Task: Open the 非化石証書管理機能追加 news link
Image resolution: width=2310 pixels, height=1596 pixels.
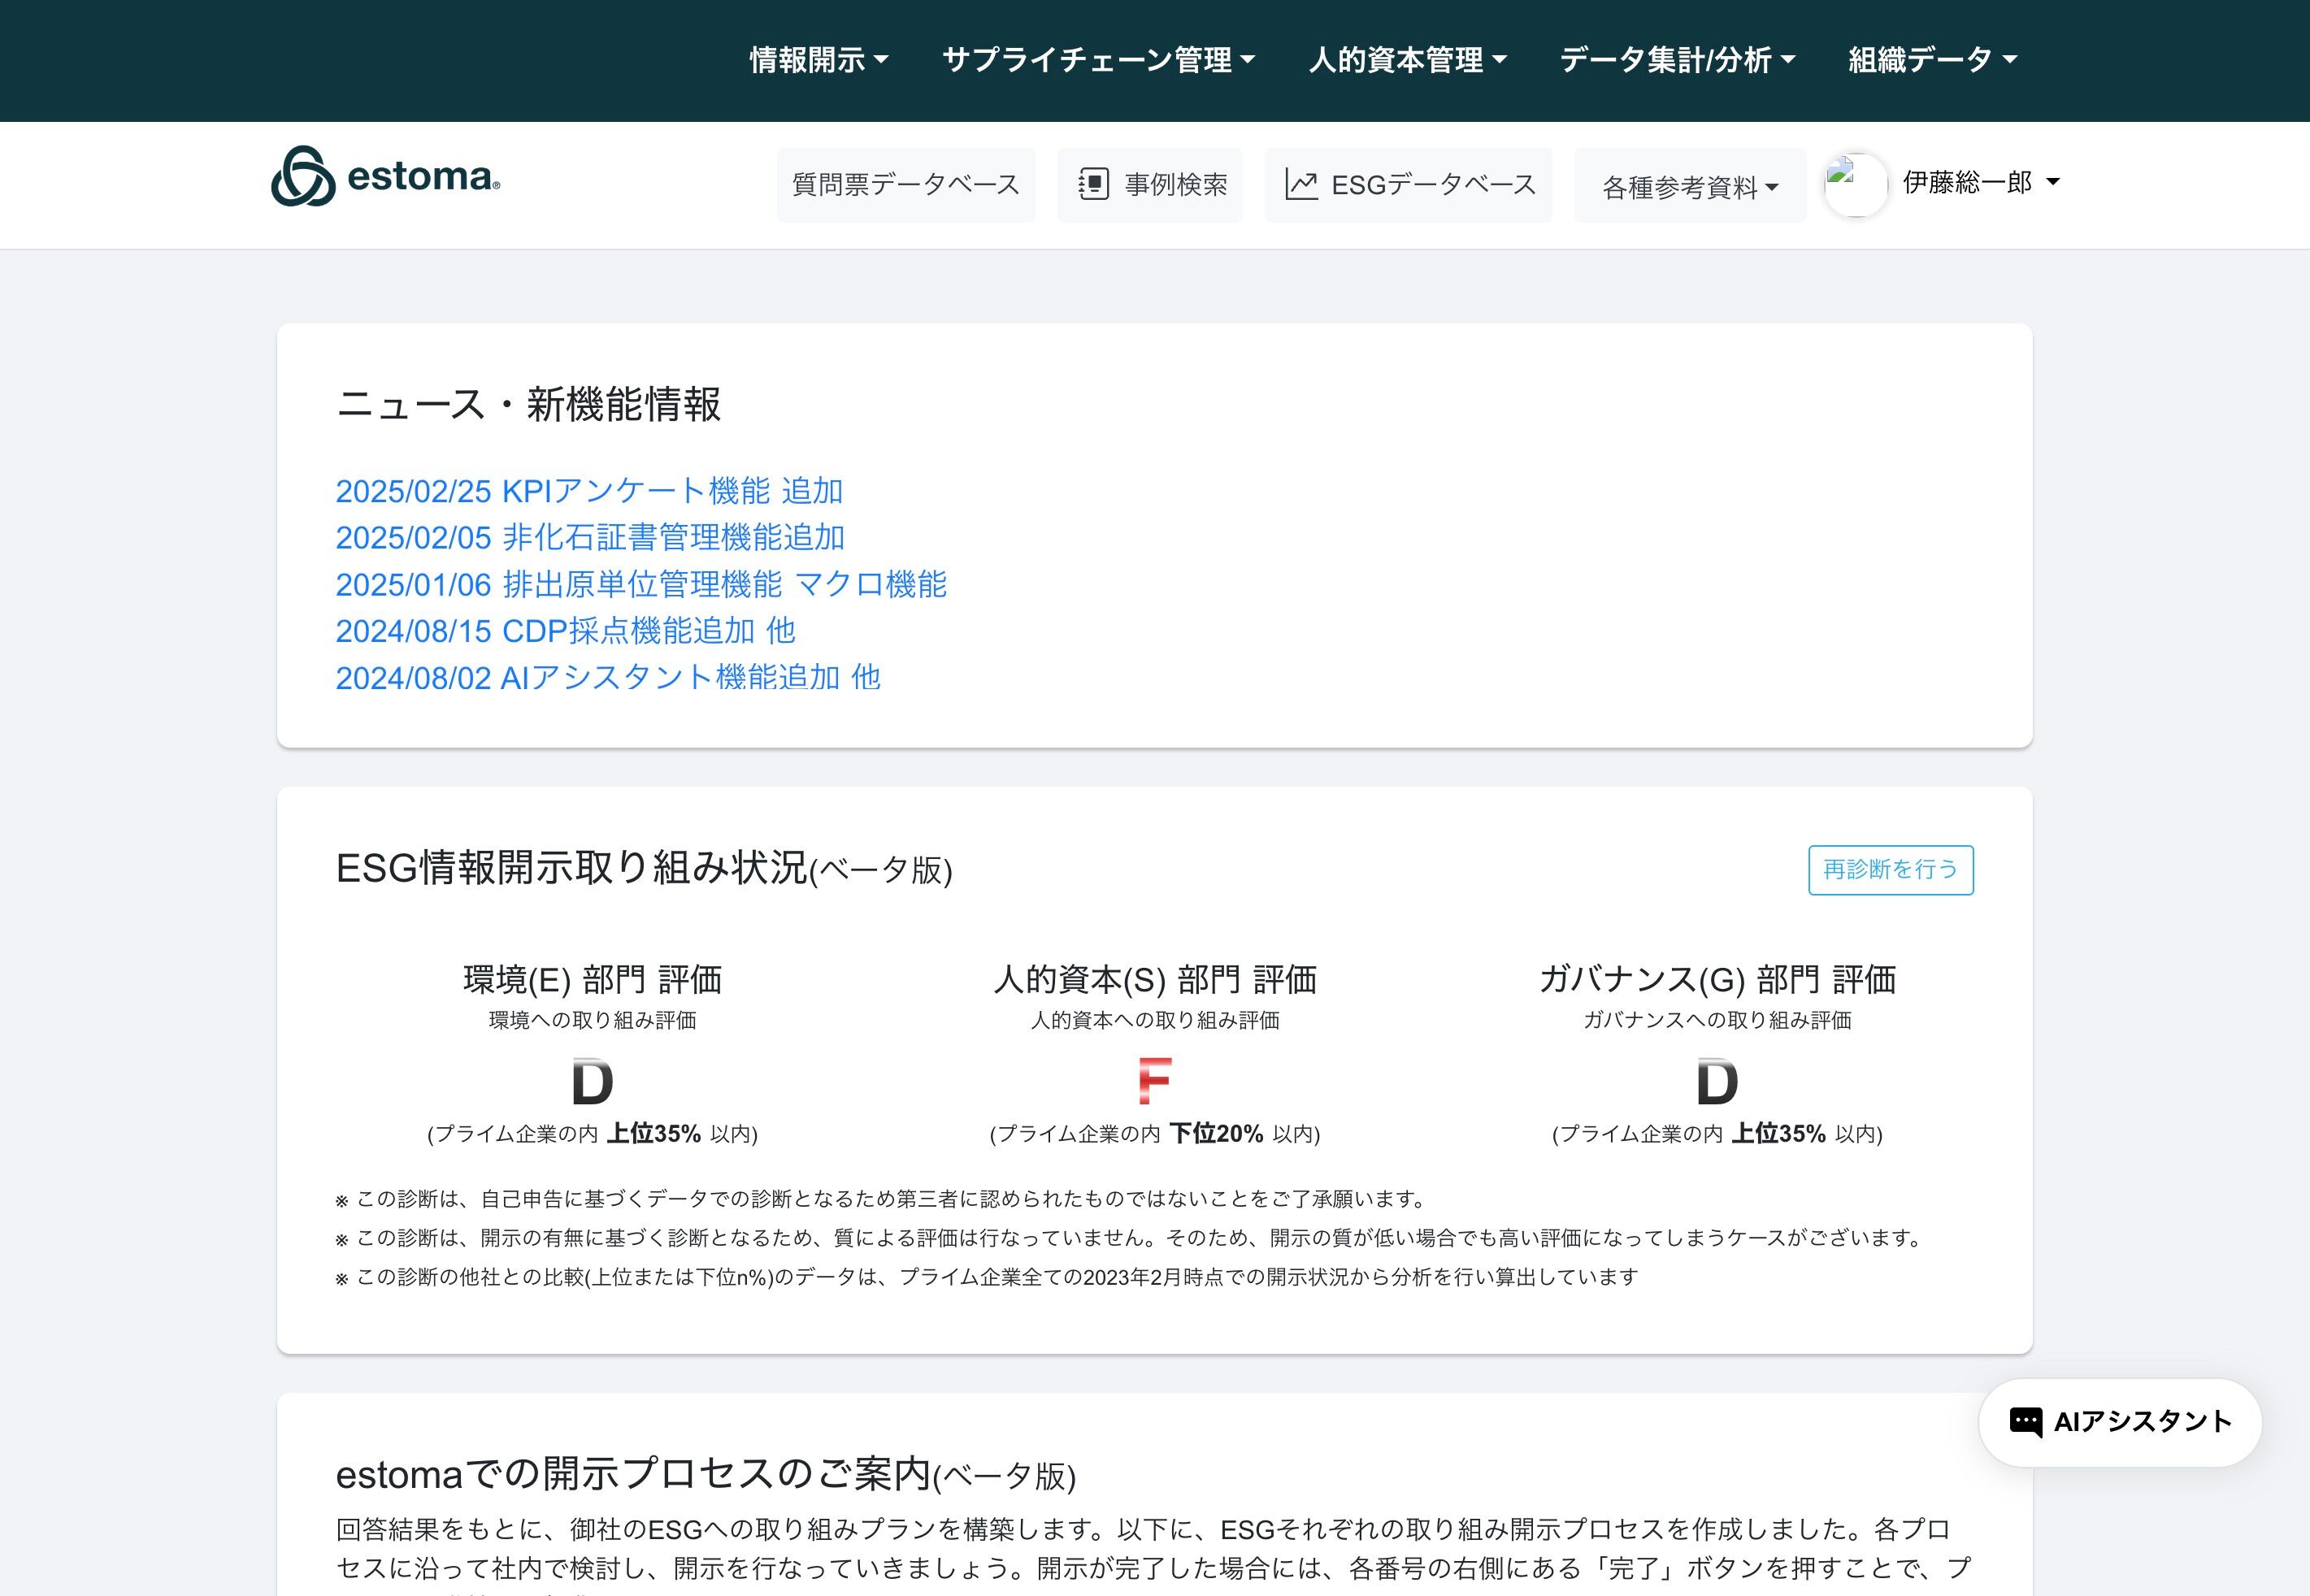Action: [590, 538]
